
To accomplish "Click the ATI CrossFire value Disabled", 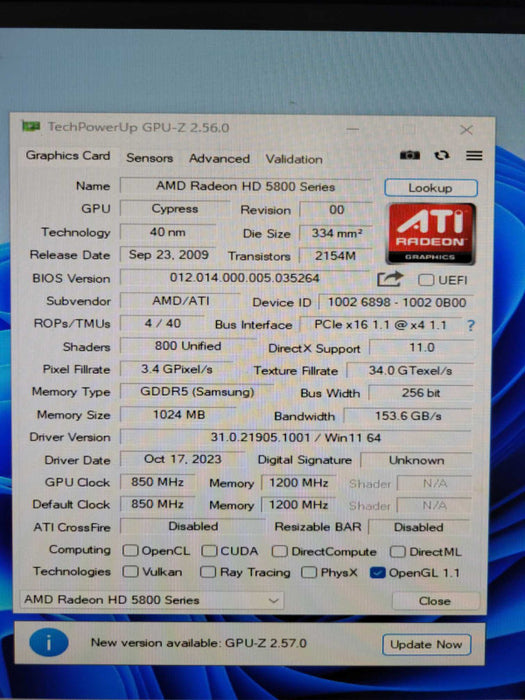I will [193, 526].
